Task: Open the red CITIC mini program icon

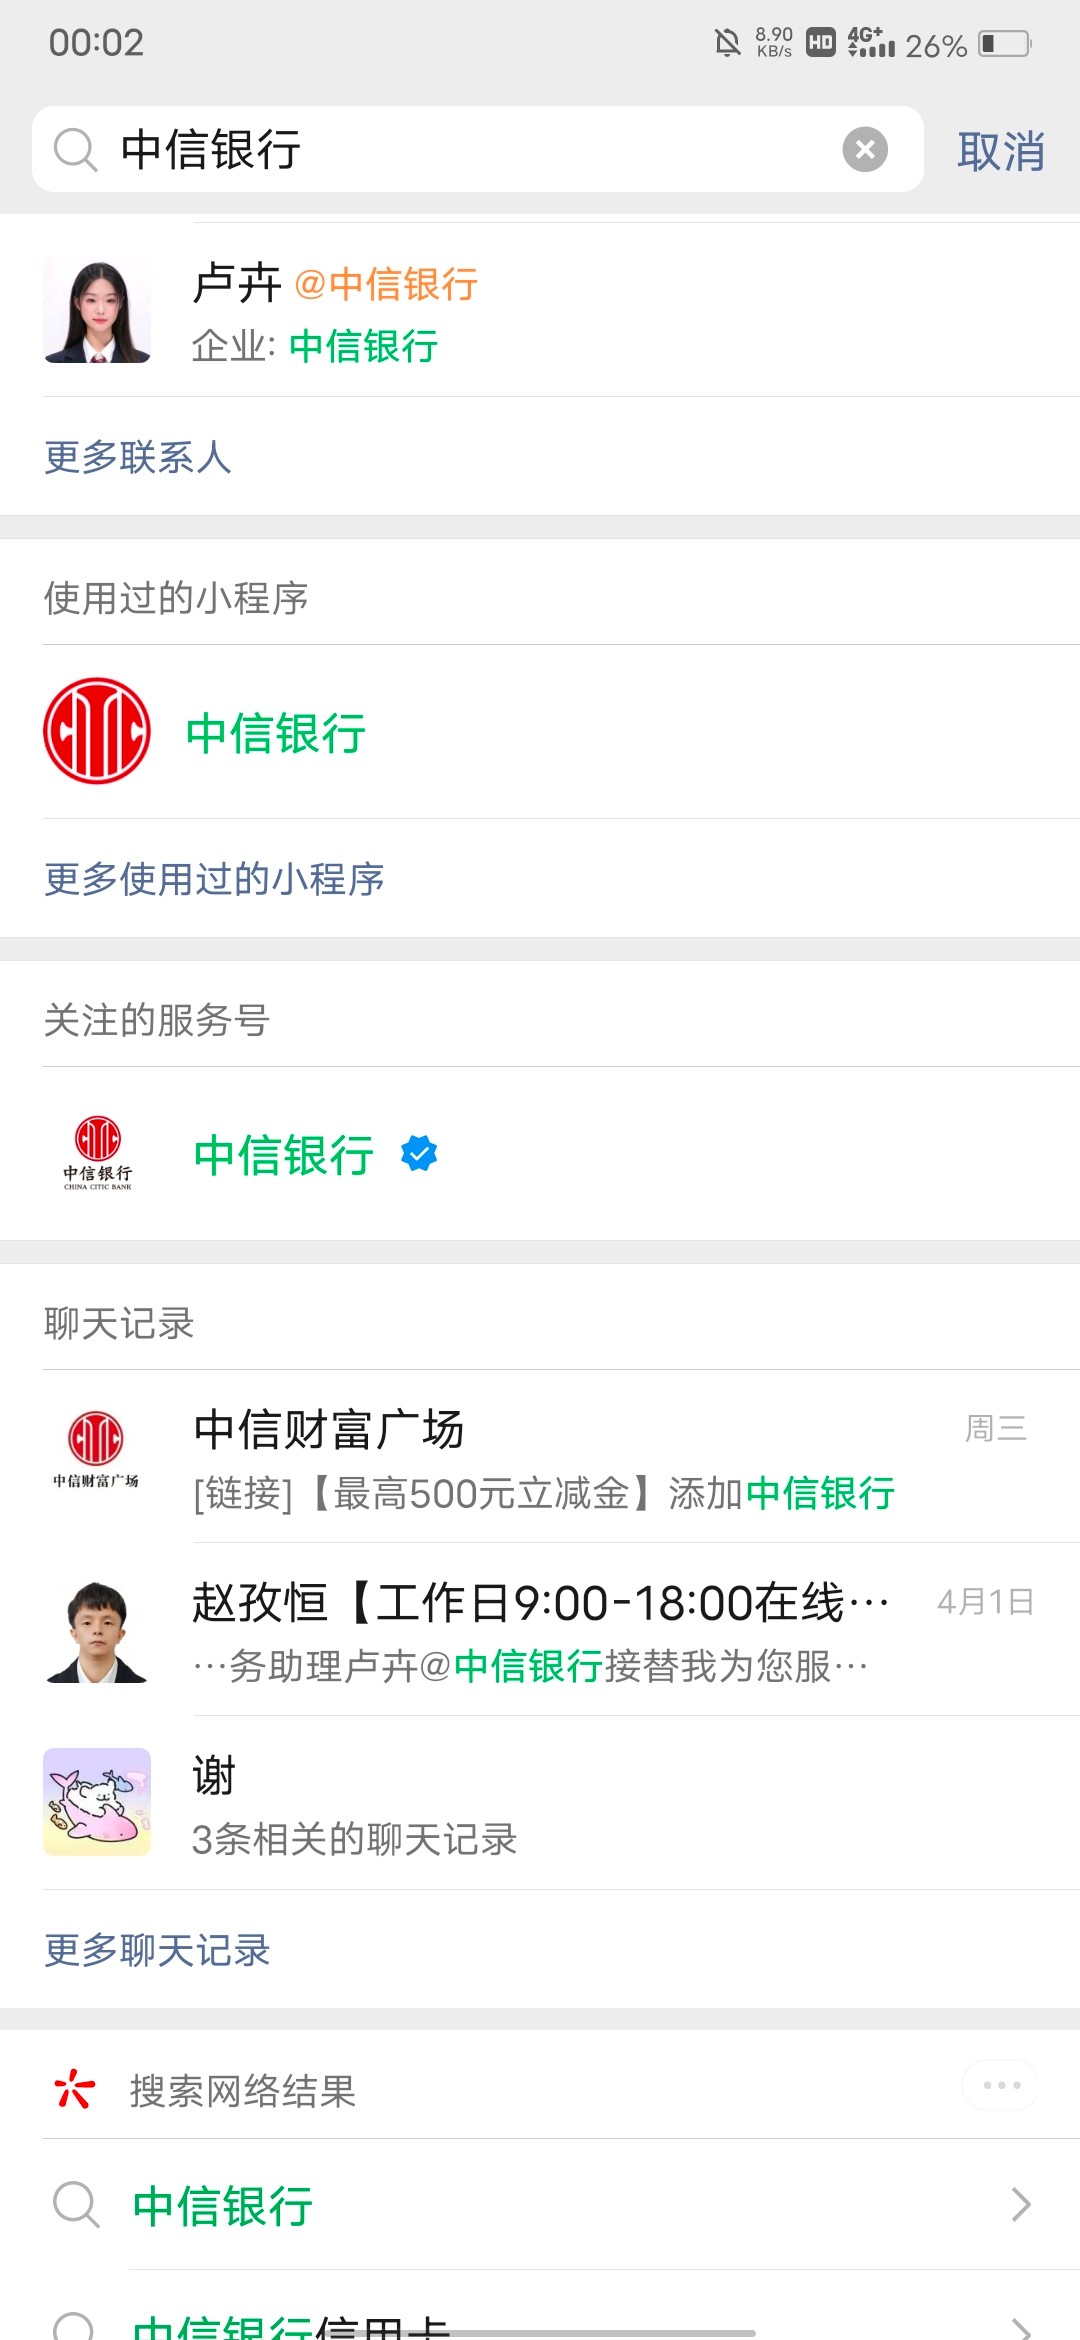Action: (x=97, y=731)
